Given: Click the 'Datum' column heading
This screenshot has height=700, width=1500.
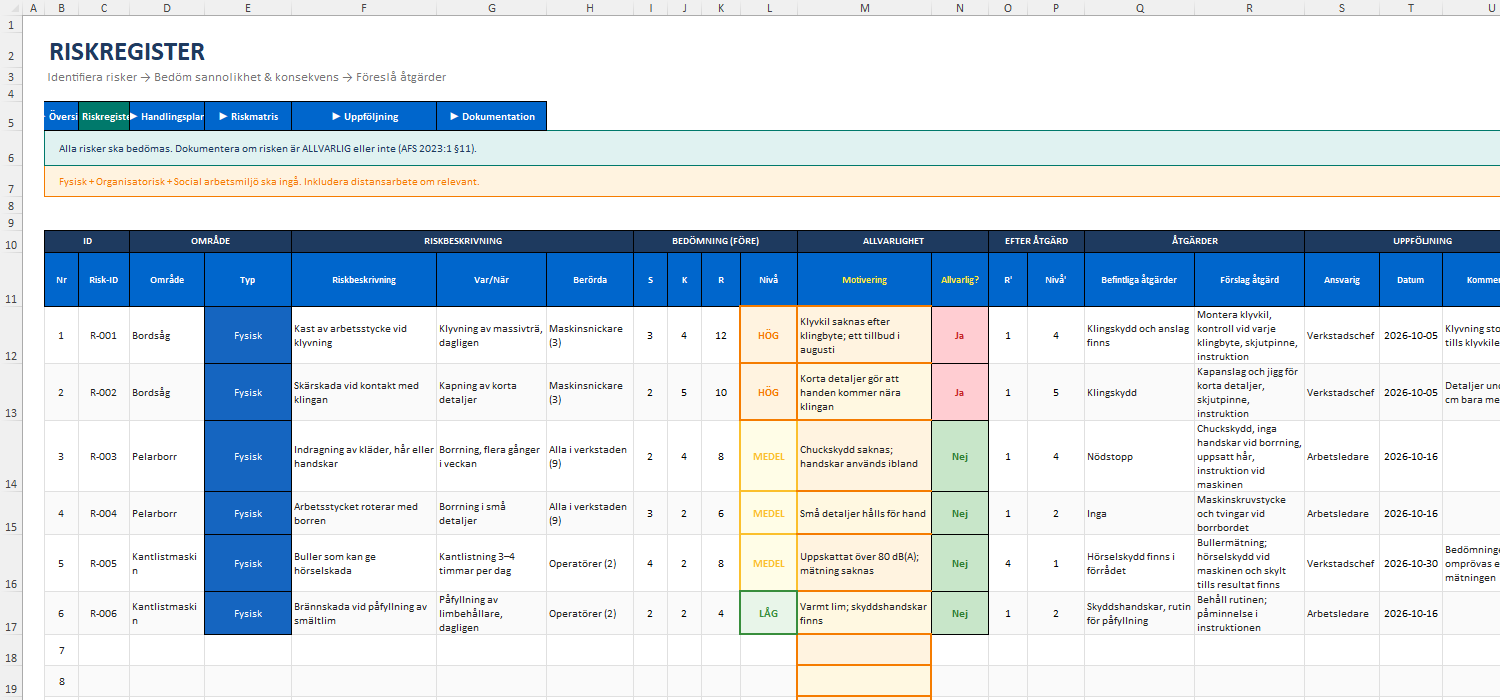Looking at the screenshot, I should tap(1411, 280).
